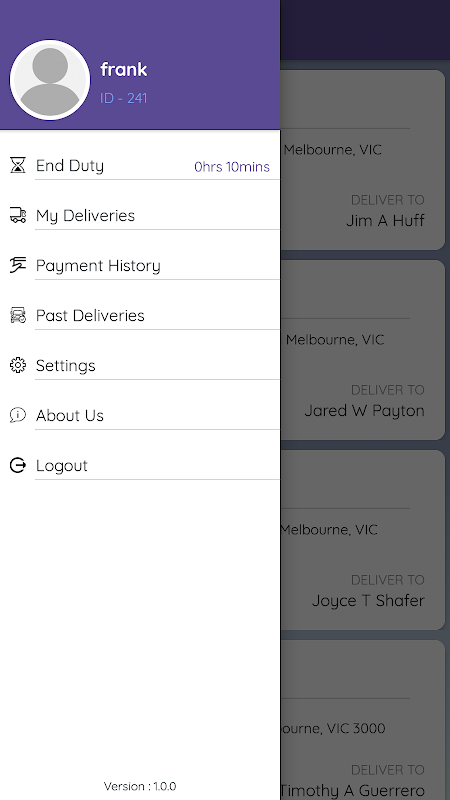450x800 pixels.
Task: Tap the 0hrs 10mins duty timer
Action: [232, 167]
